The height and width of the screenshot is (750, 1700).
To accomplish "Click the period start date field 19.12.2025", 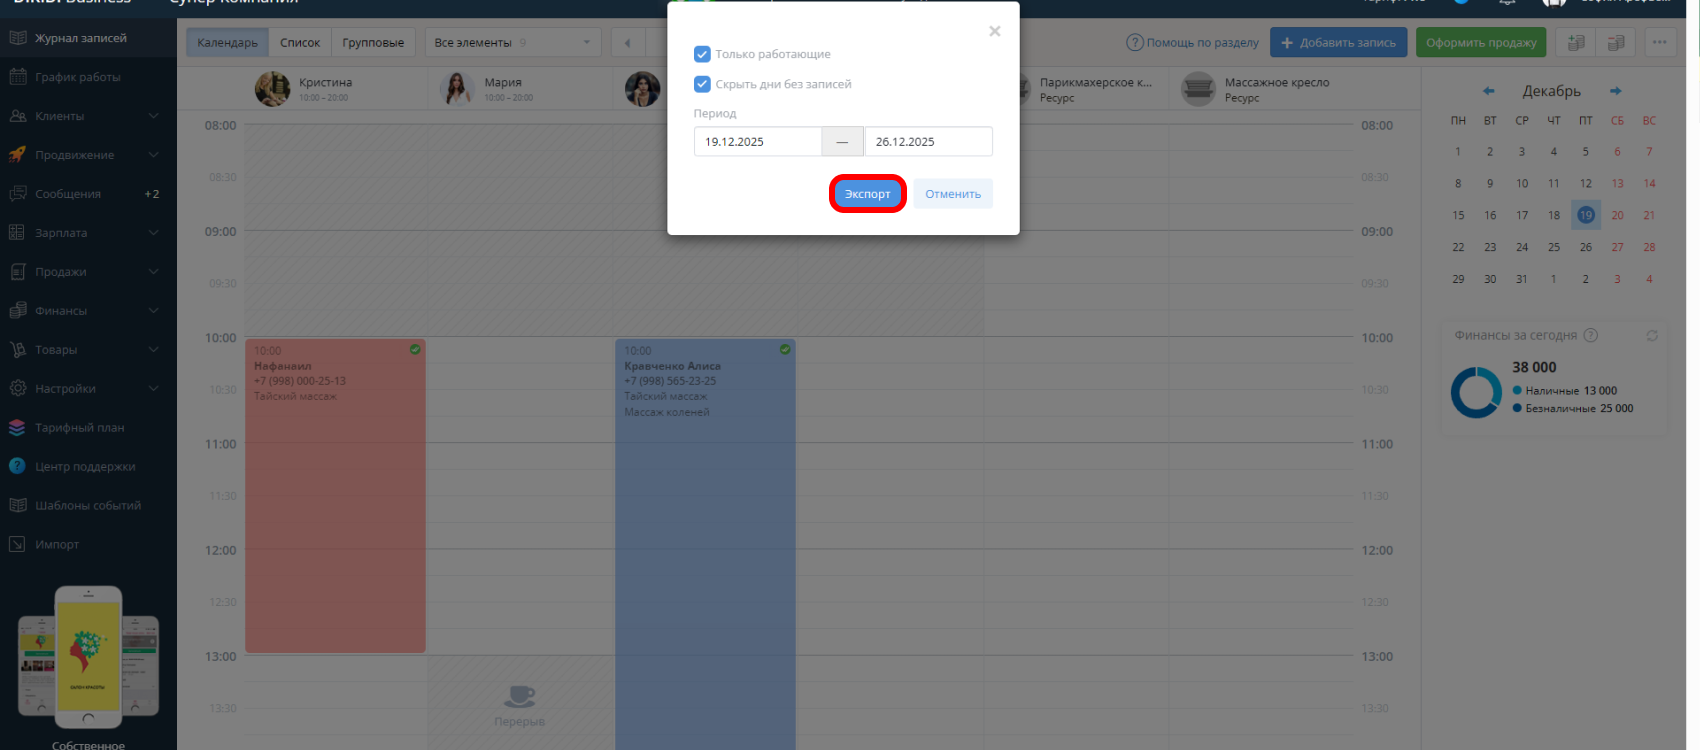I will click(x=758, y=141).
